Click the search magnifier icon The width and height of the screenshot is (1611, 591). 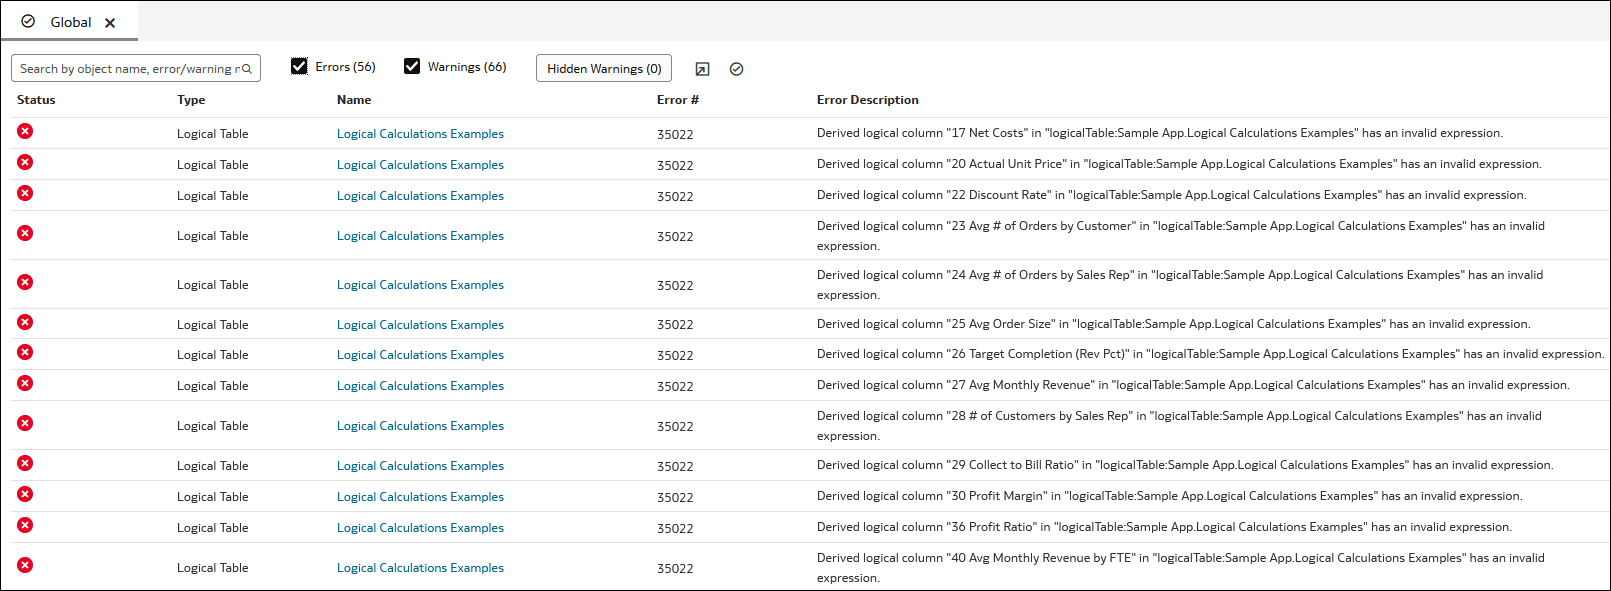coord(247,69)
